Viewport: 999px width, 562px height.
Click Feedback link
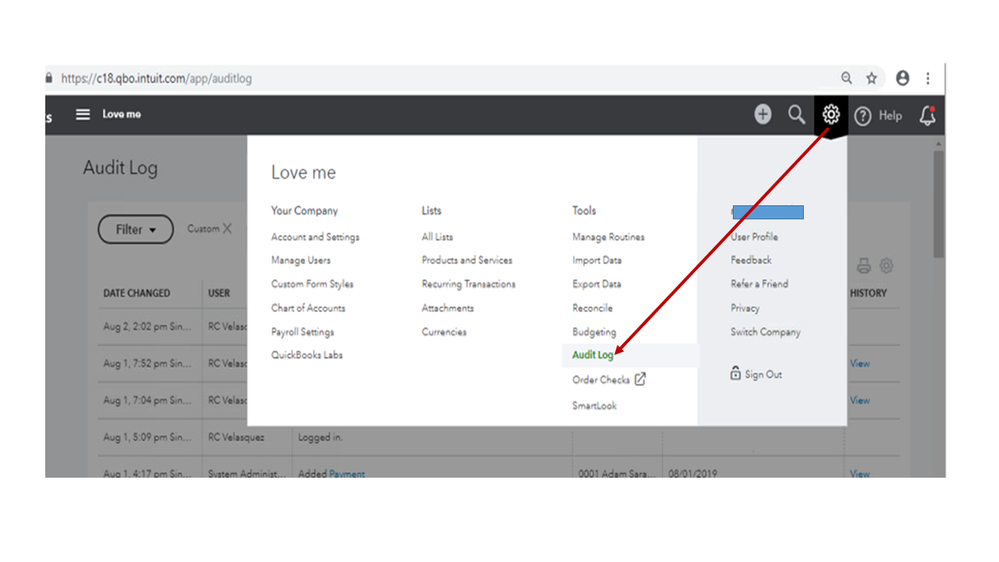point(751,261)
